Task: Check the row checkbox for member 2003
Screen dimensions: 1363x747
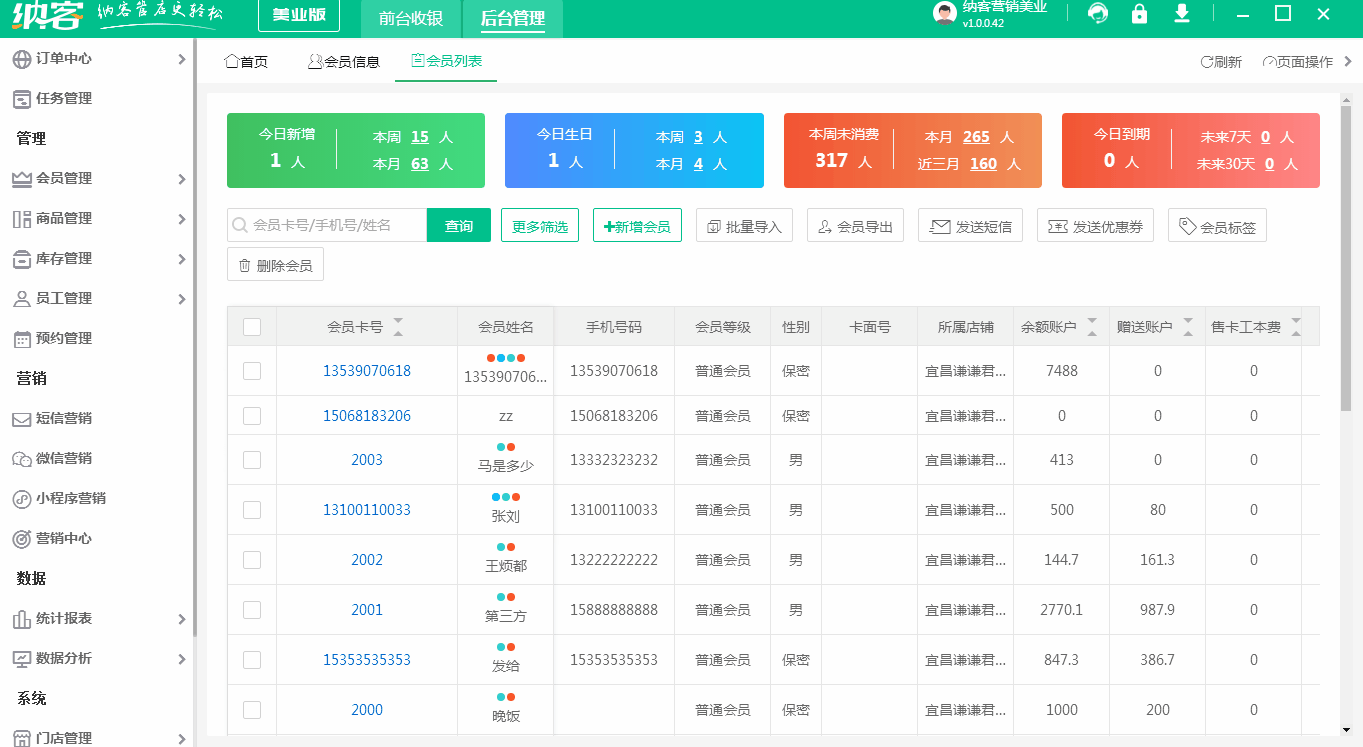Action: (x=253, y=459)
